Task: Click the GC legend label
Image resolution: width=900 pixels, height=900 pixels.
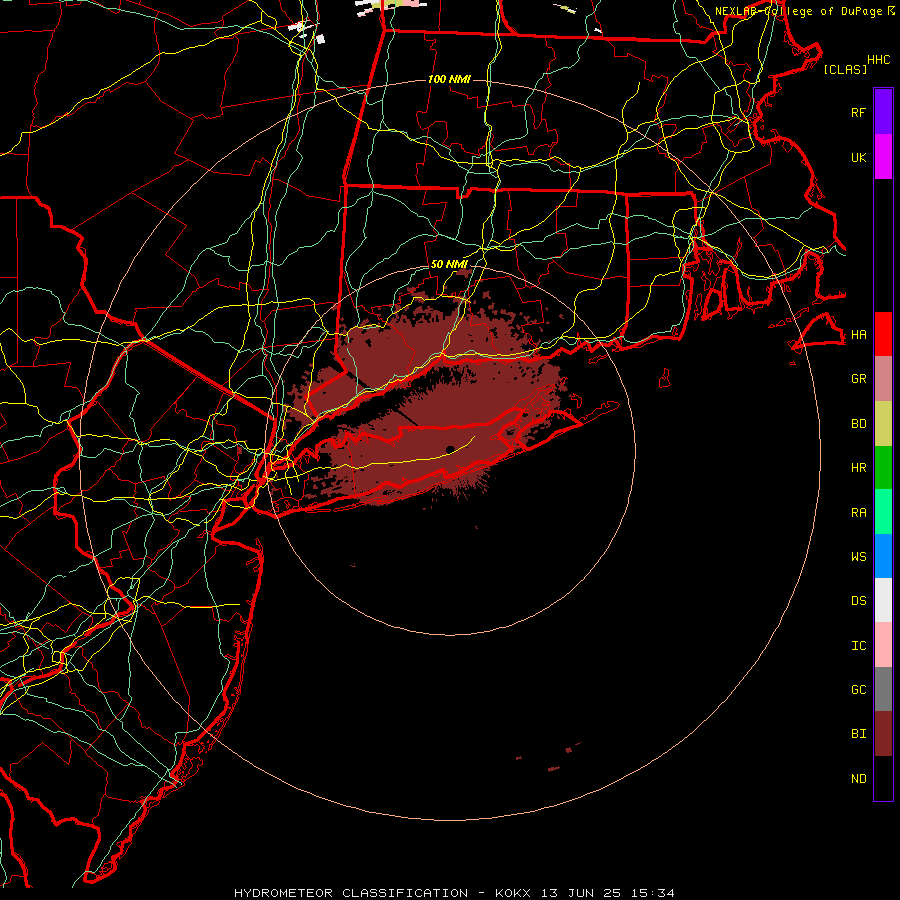Action: tap(859, 690)
